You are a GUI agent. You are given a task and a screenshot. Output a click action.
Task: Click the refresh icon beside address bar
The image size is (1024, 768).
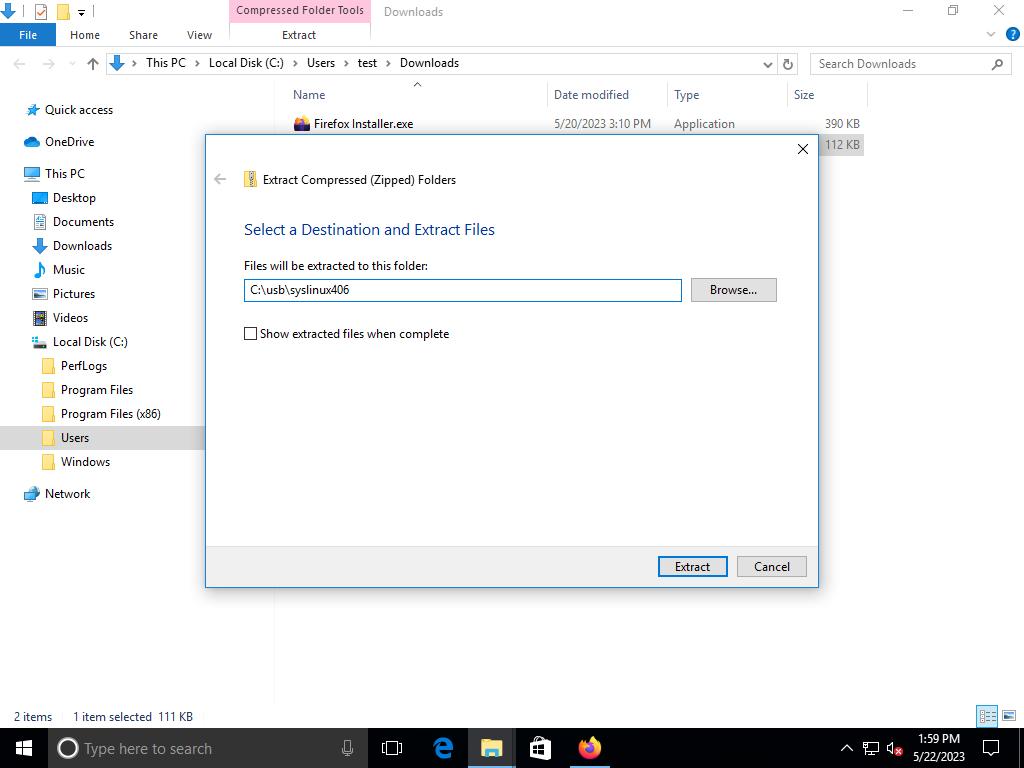788,64
